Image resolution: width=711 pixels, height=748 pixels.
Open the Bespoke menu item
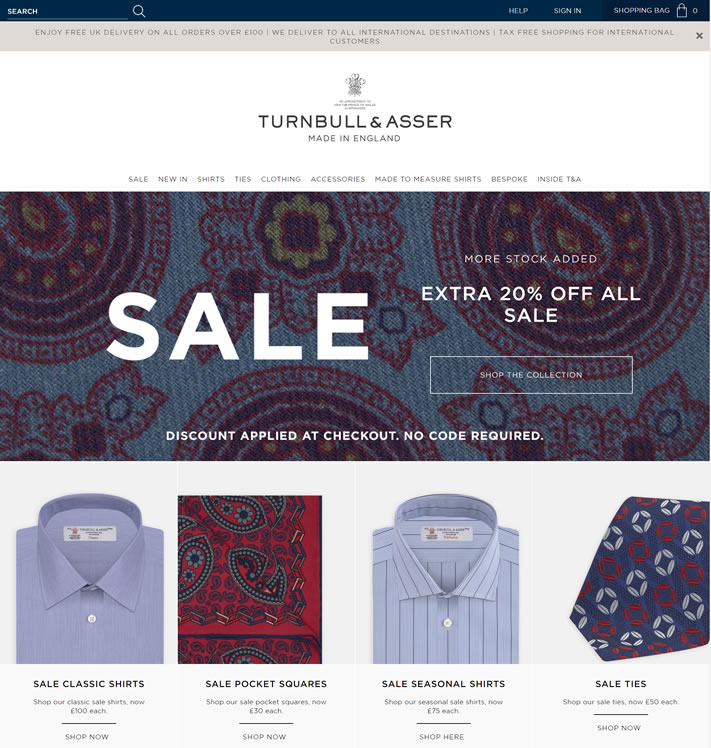[509, 179]
